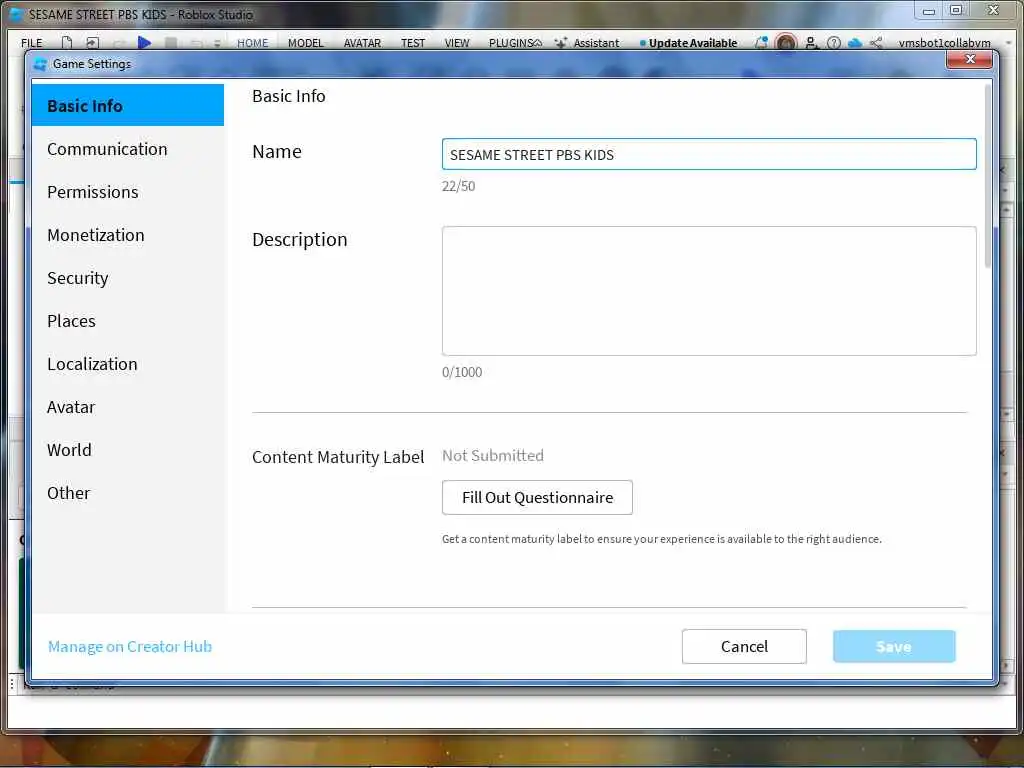This screenshot has height=768, width=1024.
Task: Click the share icon in toolbar
Action: (x=876, y=42)
